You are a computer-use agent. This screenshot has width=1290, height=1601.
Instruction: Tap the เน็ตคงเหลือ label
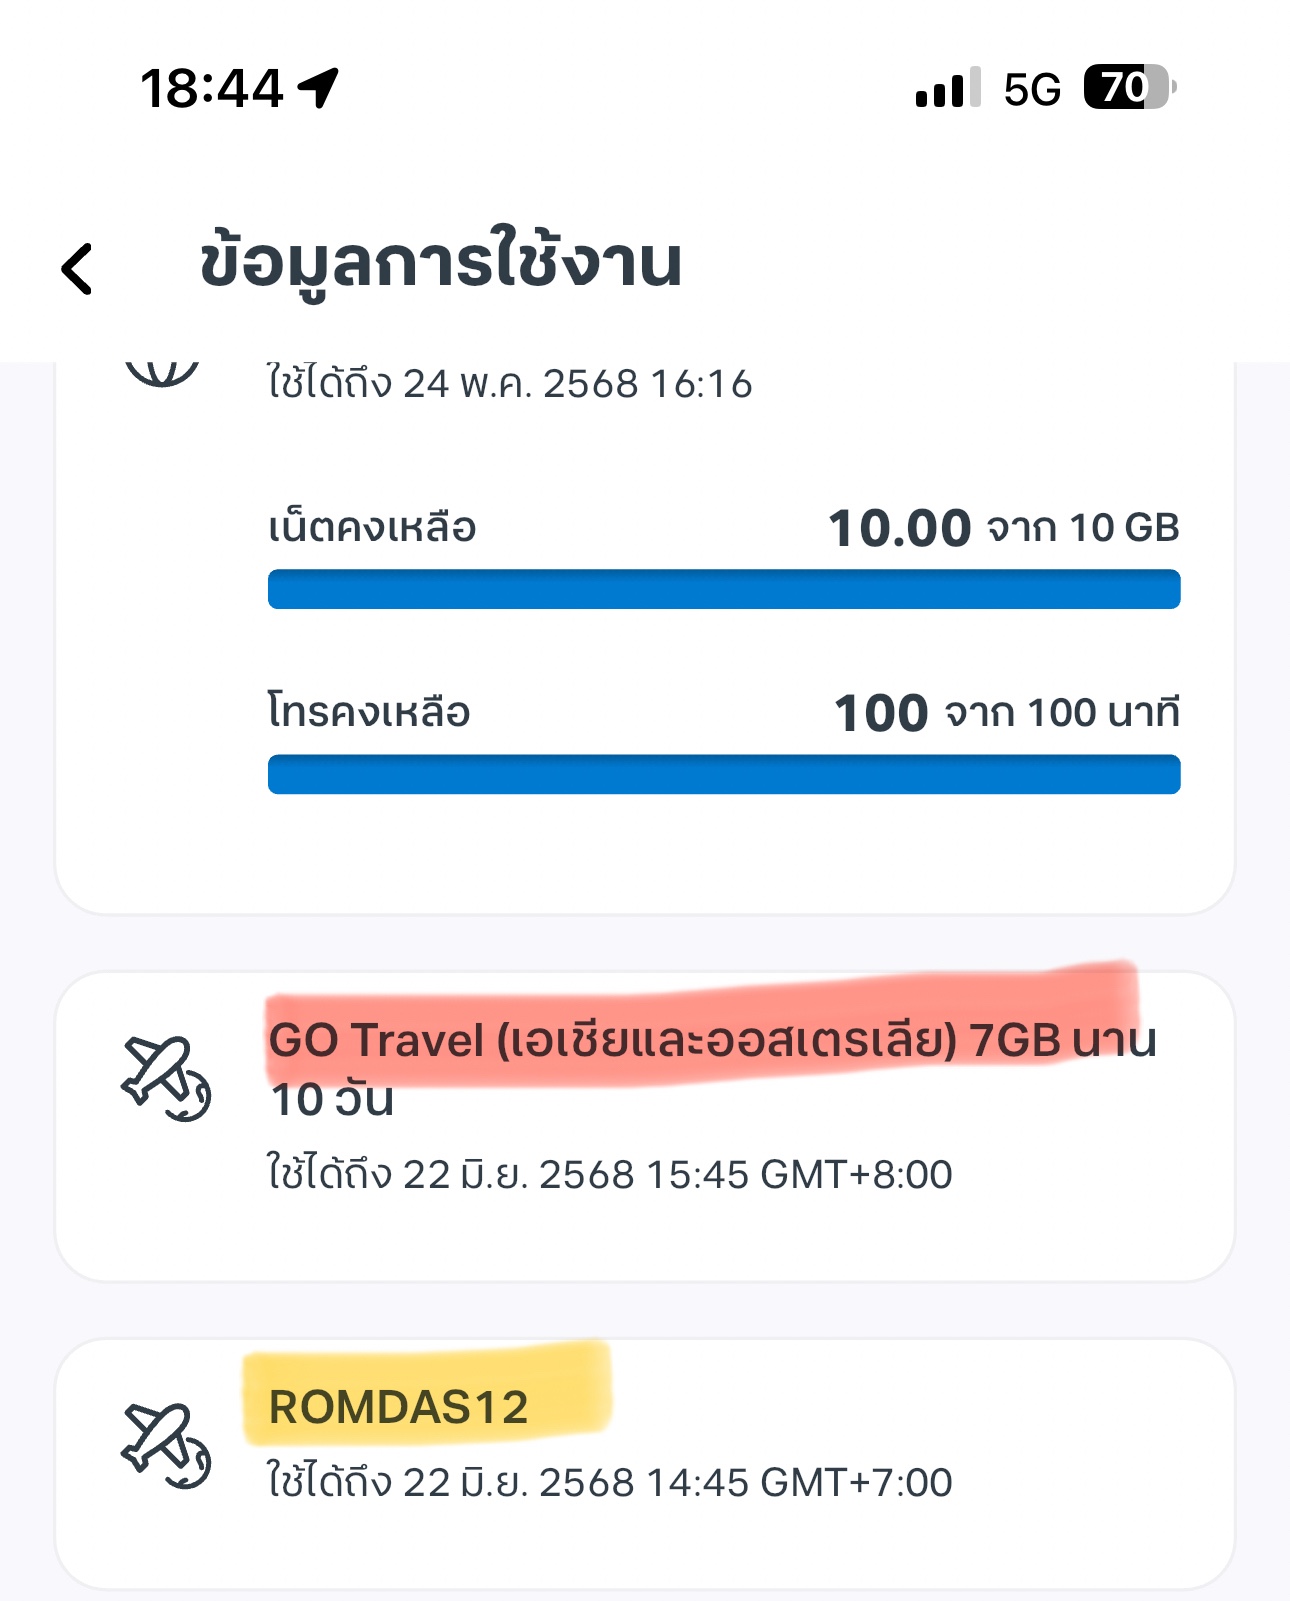coord(372,527)
